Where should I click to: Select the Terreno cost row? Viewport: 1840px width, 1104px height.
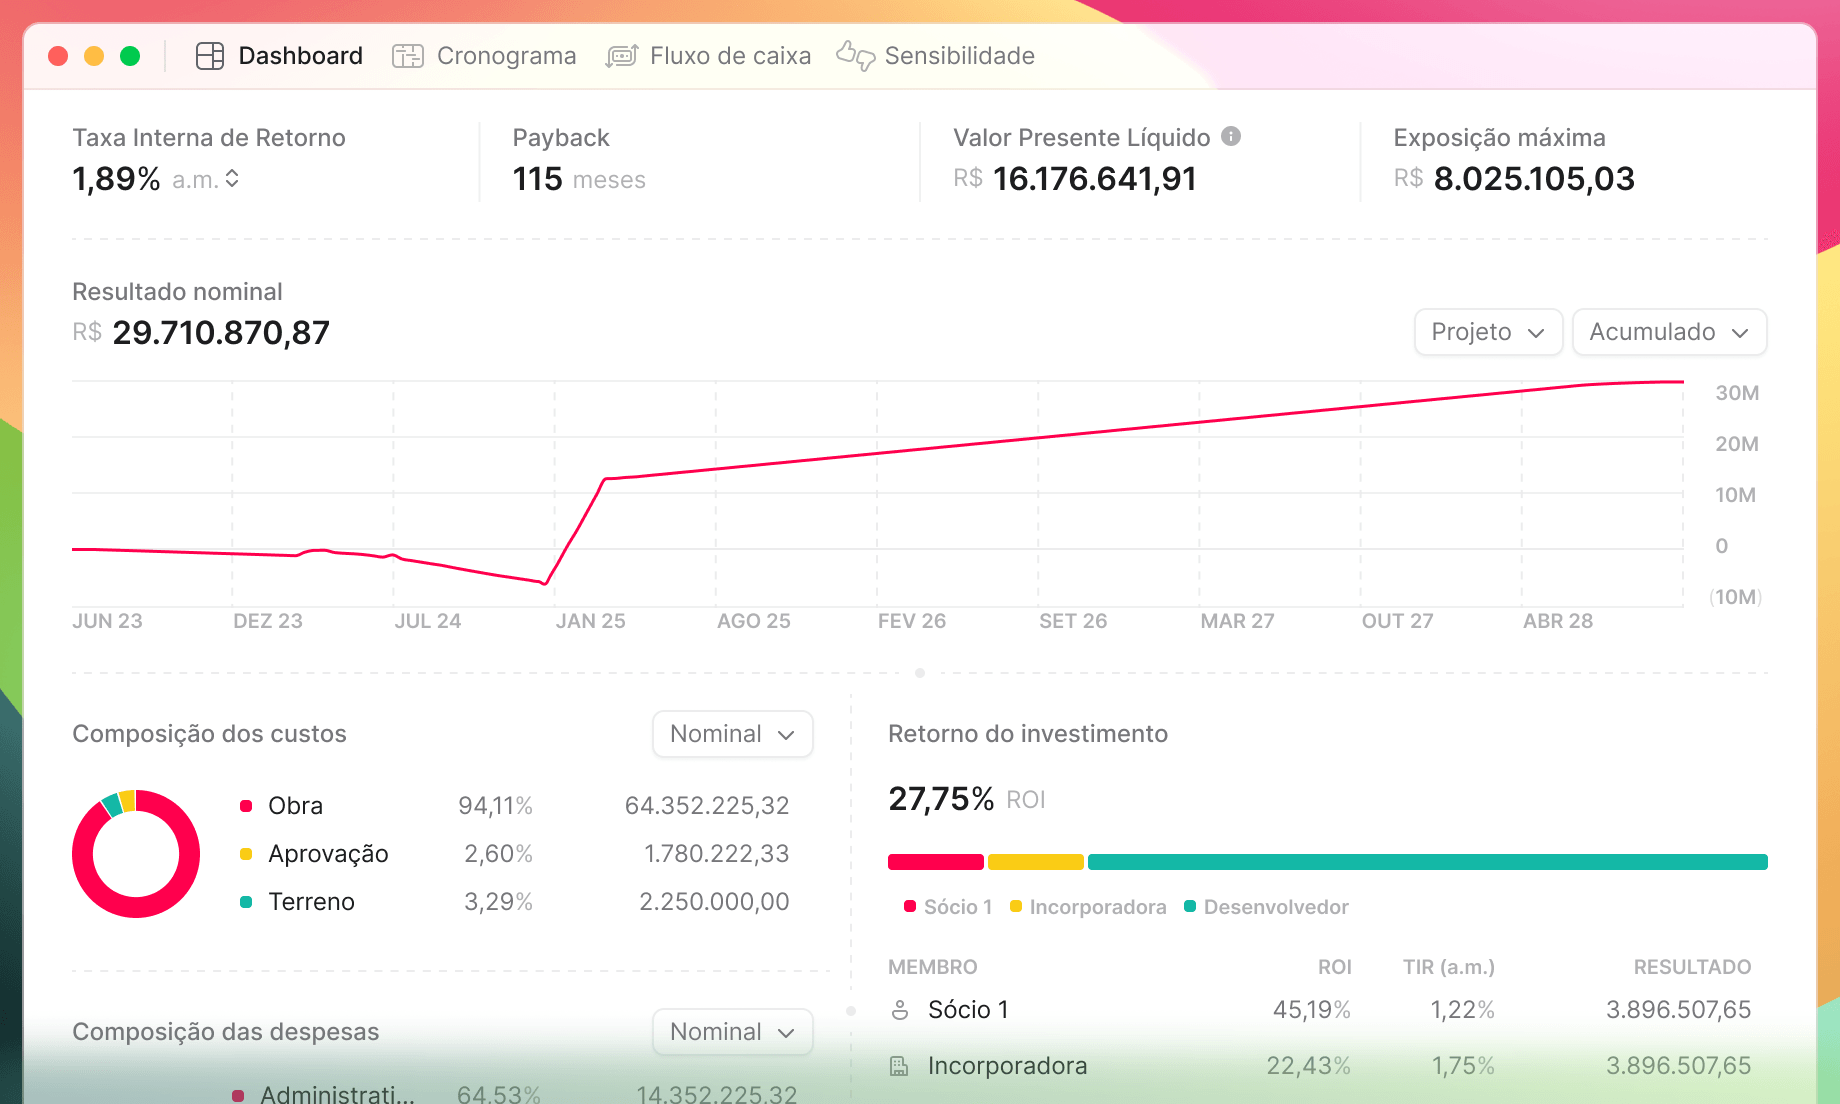coord(515,902)
